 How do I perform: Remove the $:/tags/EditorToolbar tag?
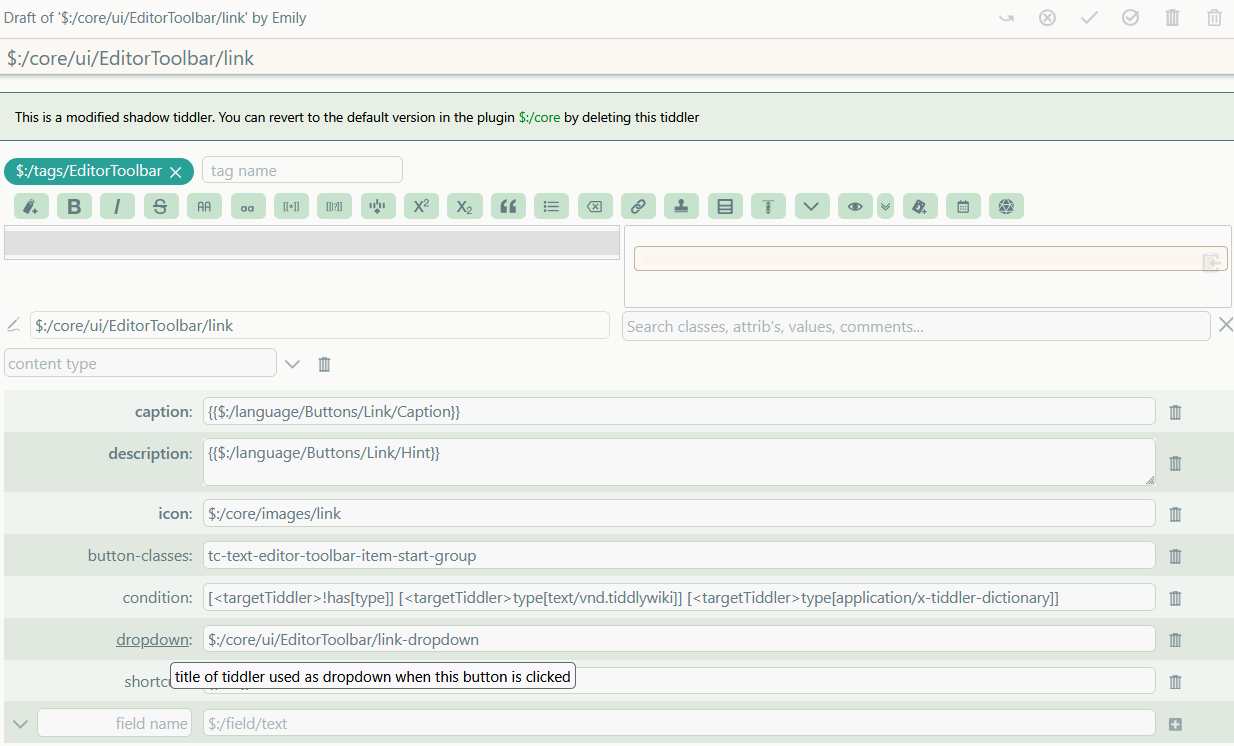pyautogui.click(x=176, y=172)
